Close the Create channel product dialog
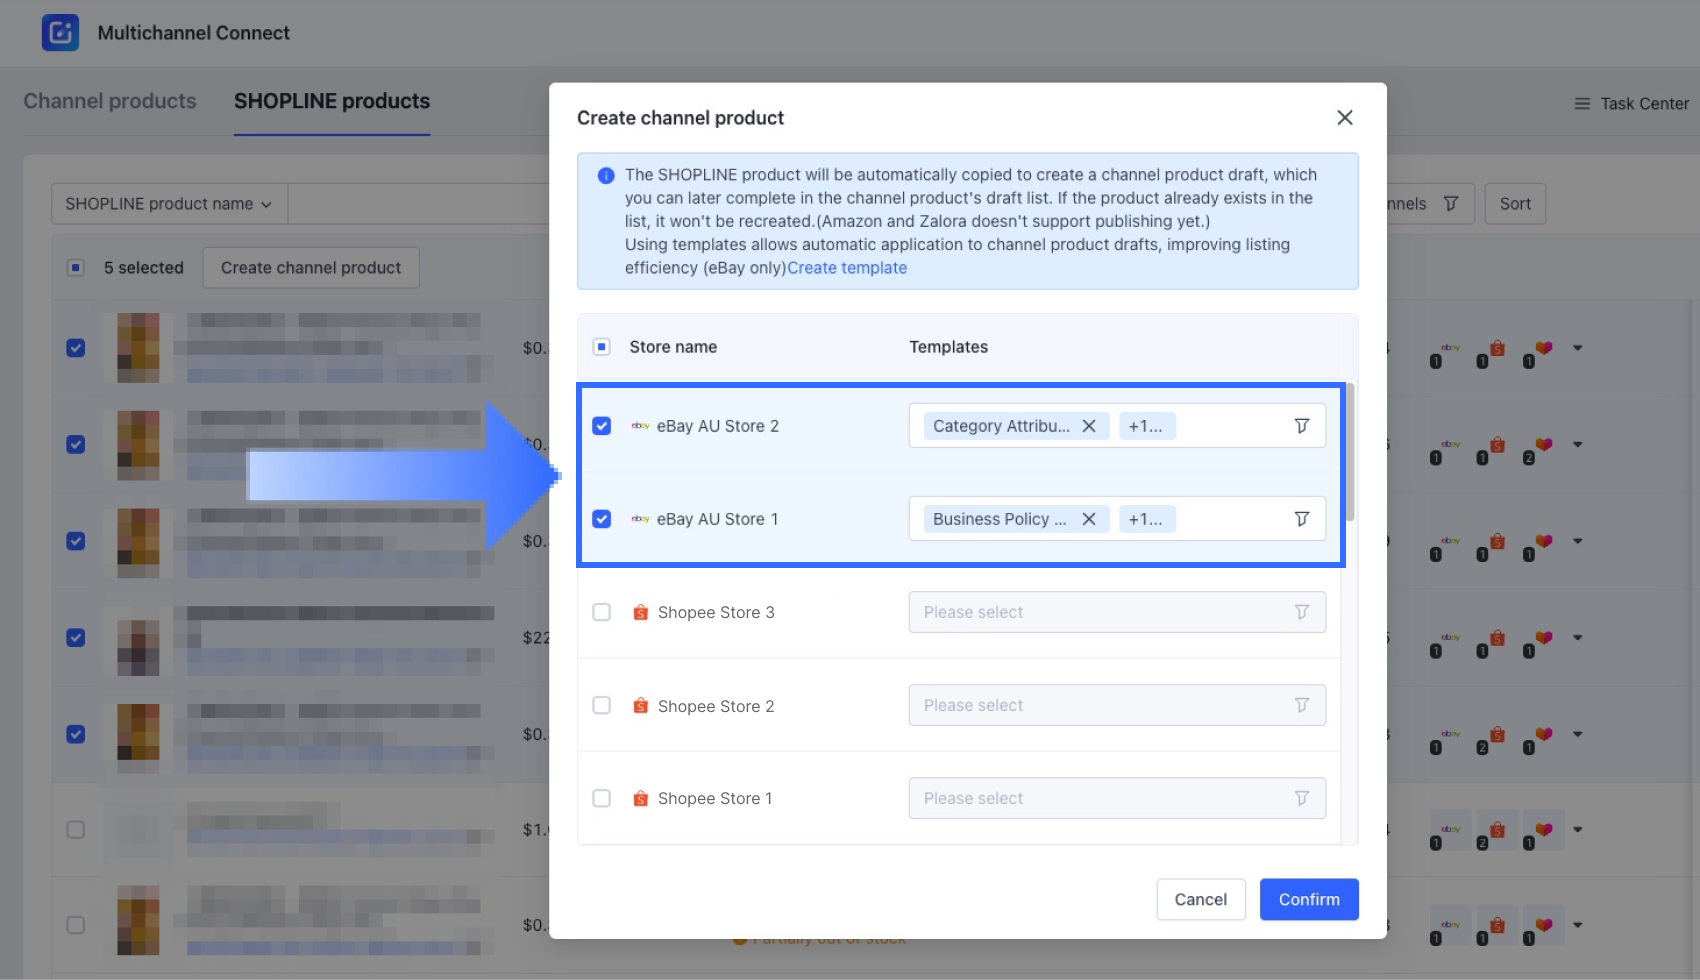This screenshot has height=980, width=1700. (1344, 118)
